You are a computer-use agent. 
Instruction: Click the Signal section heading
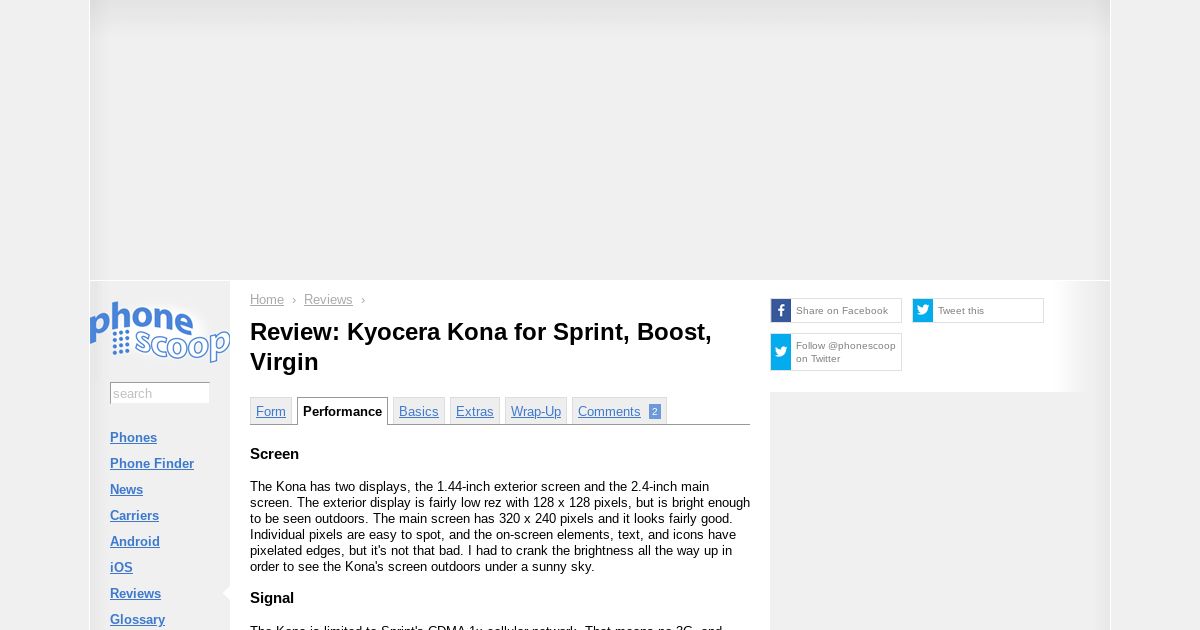[x=272, y=598]
